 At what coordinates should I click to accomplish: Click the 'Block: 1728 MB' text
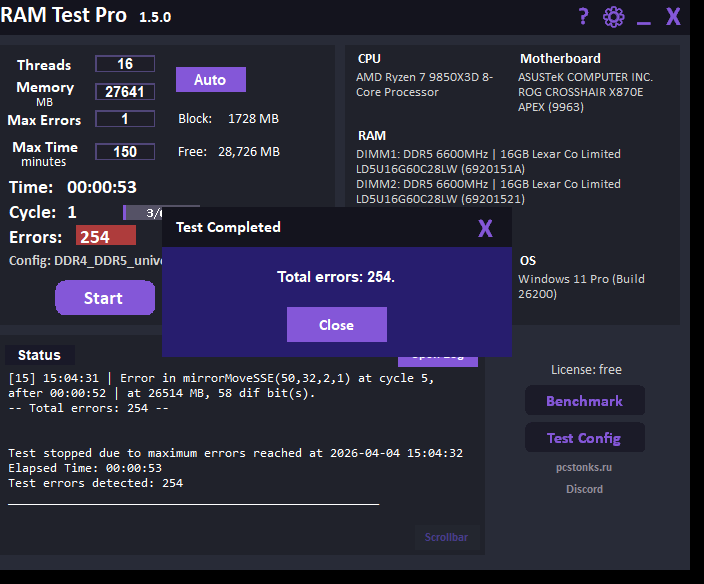[229, 119]
